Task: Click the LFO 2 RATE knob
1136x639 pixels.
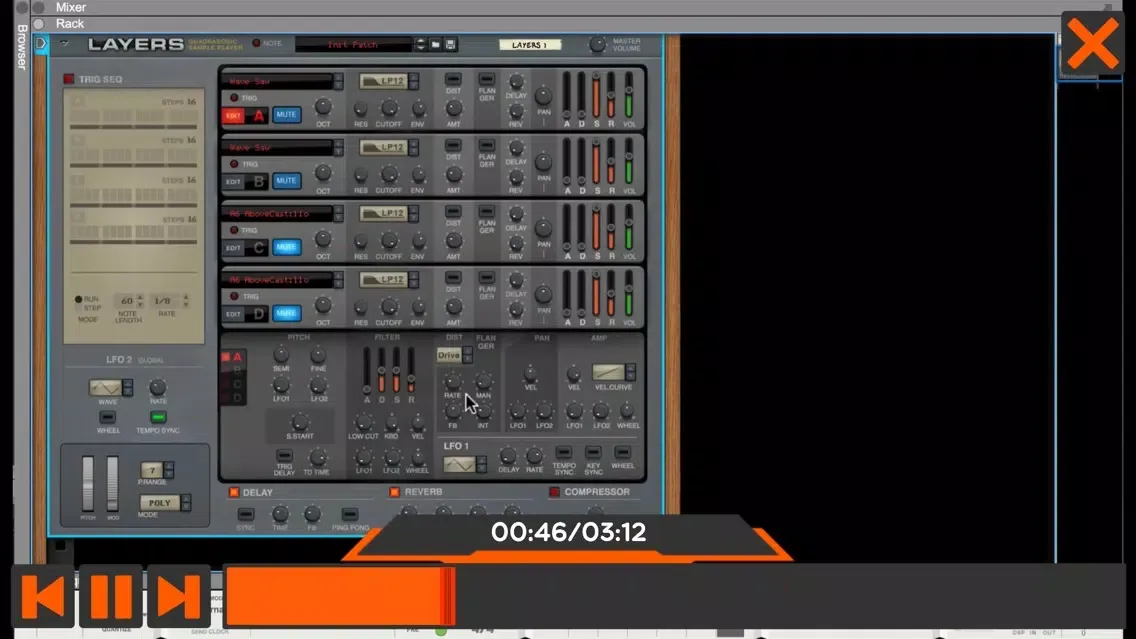Action: click(157, 388)
